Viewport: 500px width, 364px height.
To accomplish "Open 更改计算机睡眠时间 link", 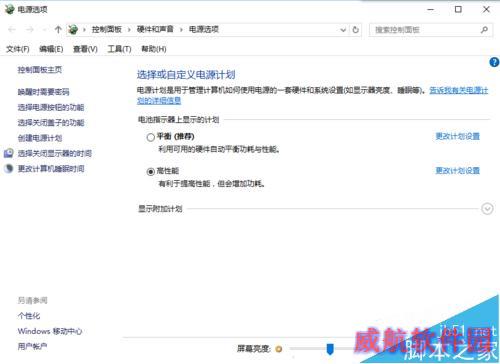I will tap(51, 168).
